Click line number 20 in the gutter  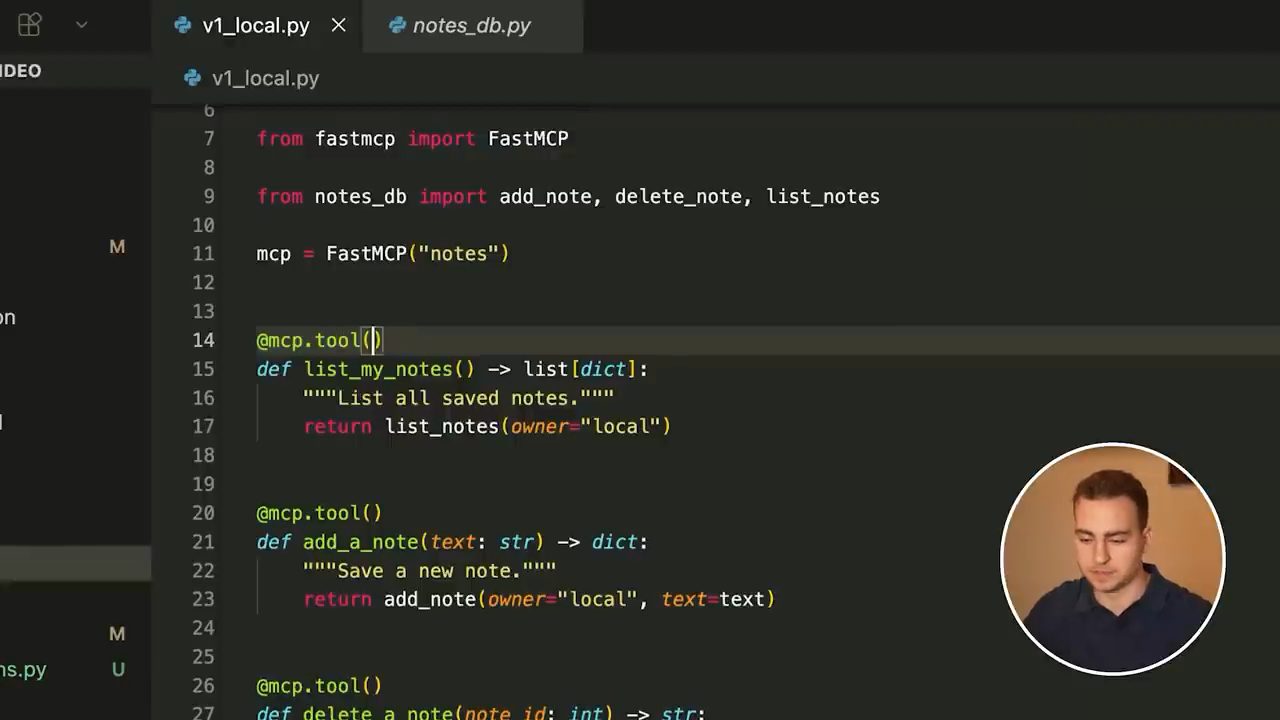[203, 513]
